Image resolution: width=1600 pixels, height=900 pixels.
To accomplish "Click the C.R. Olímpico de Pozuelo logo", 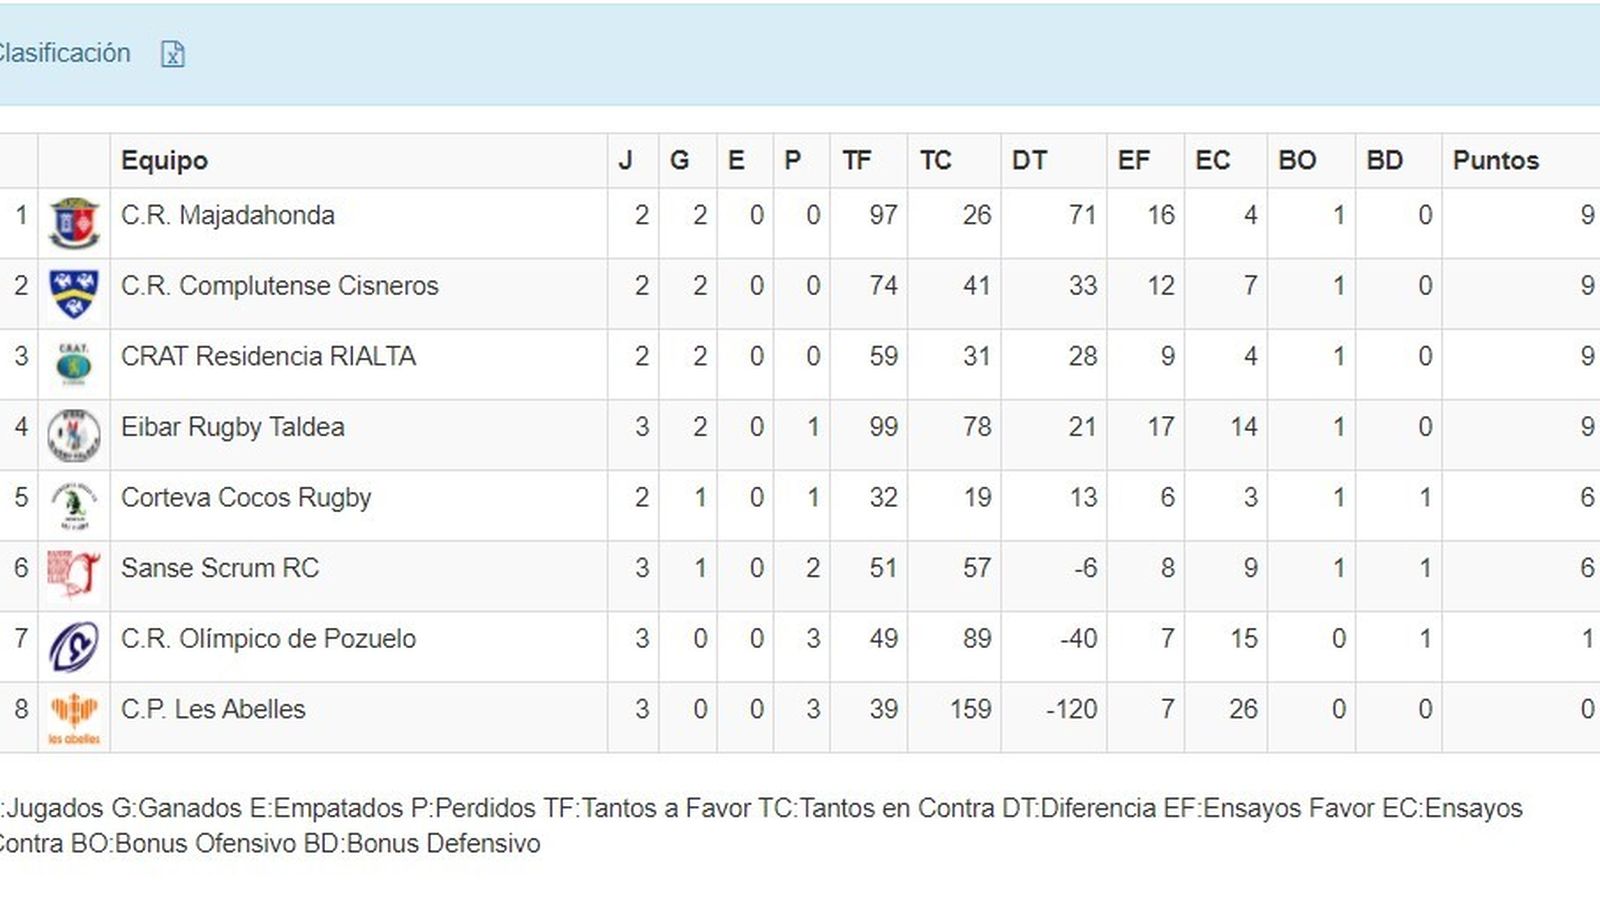I will click(x=74, y=639).
